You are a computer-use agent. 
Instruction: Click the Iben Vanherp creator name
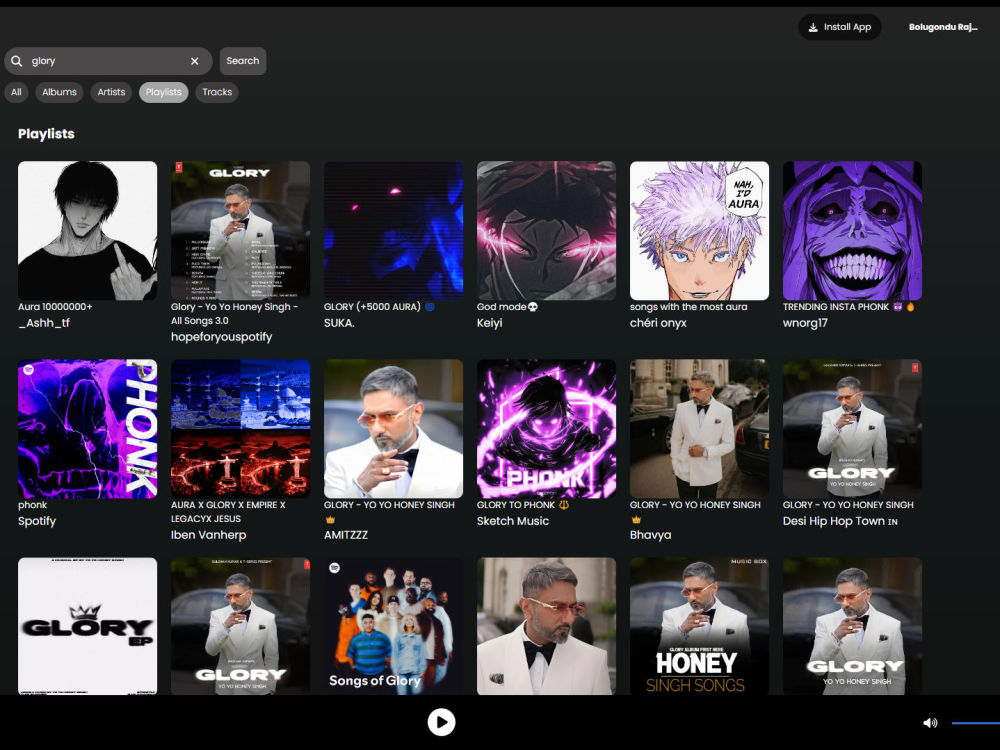click(x=209, y=535)
